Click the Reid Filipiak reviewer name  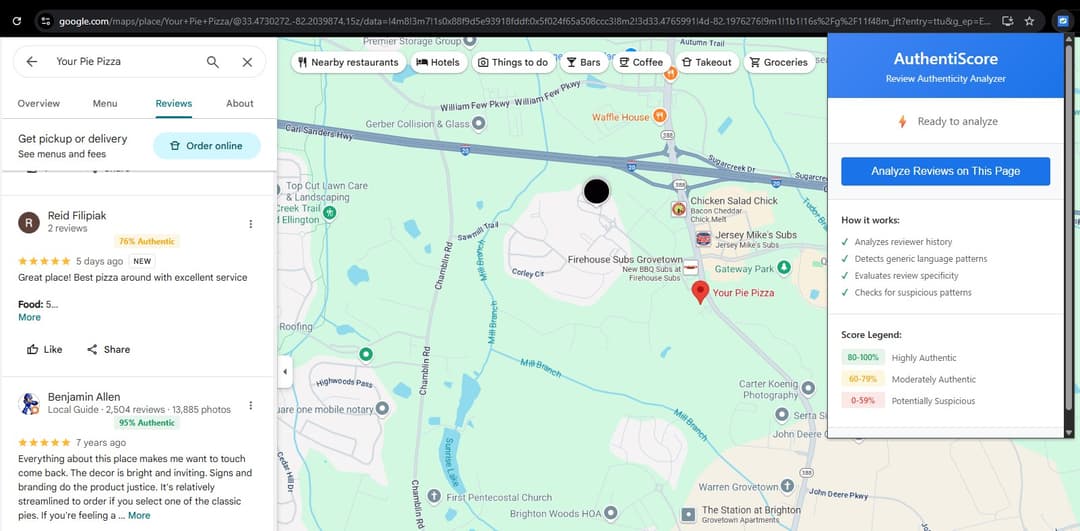click(77, 216)
